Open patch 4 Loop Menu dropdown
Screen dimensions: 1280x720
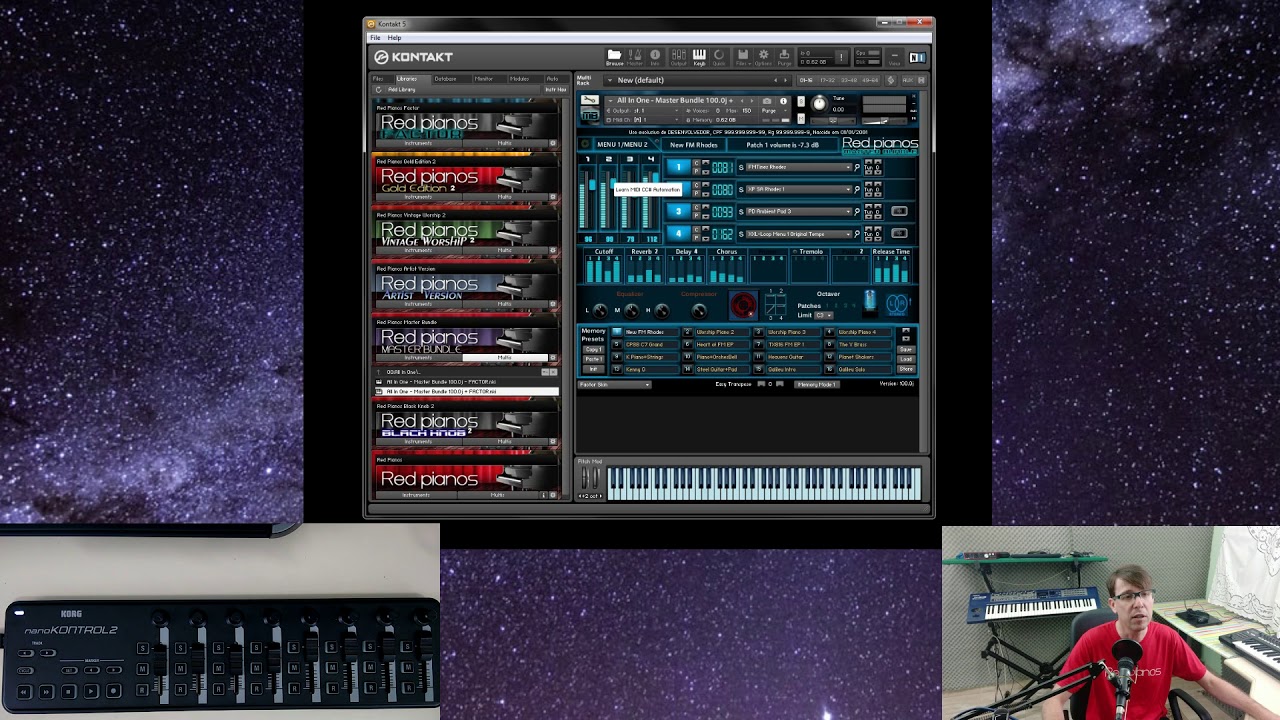798,233
